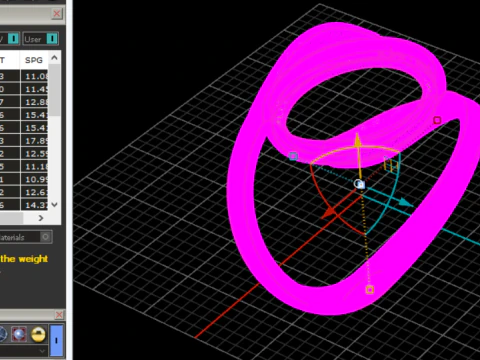
Task: Close the lower materials panel with its red X
Action: 59,315
